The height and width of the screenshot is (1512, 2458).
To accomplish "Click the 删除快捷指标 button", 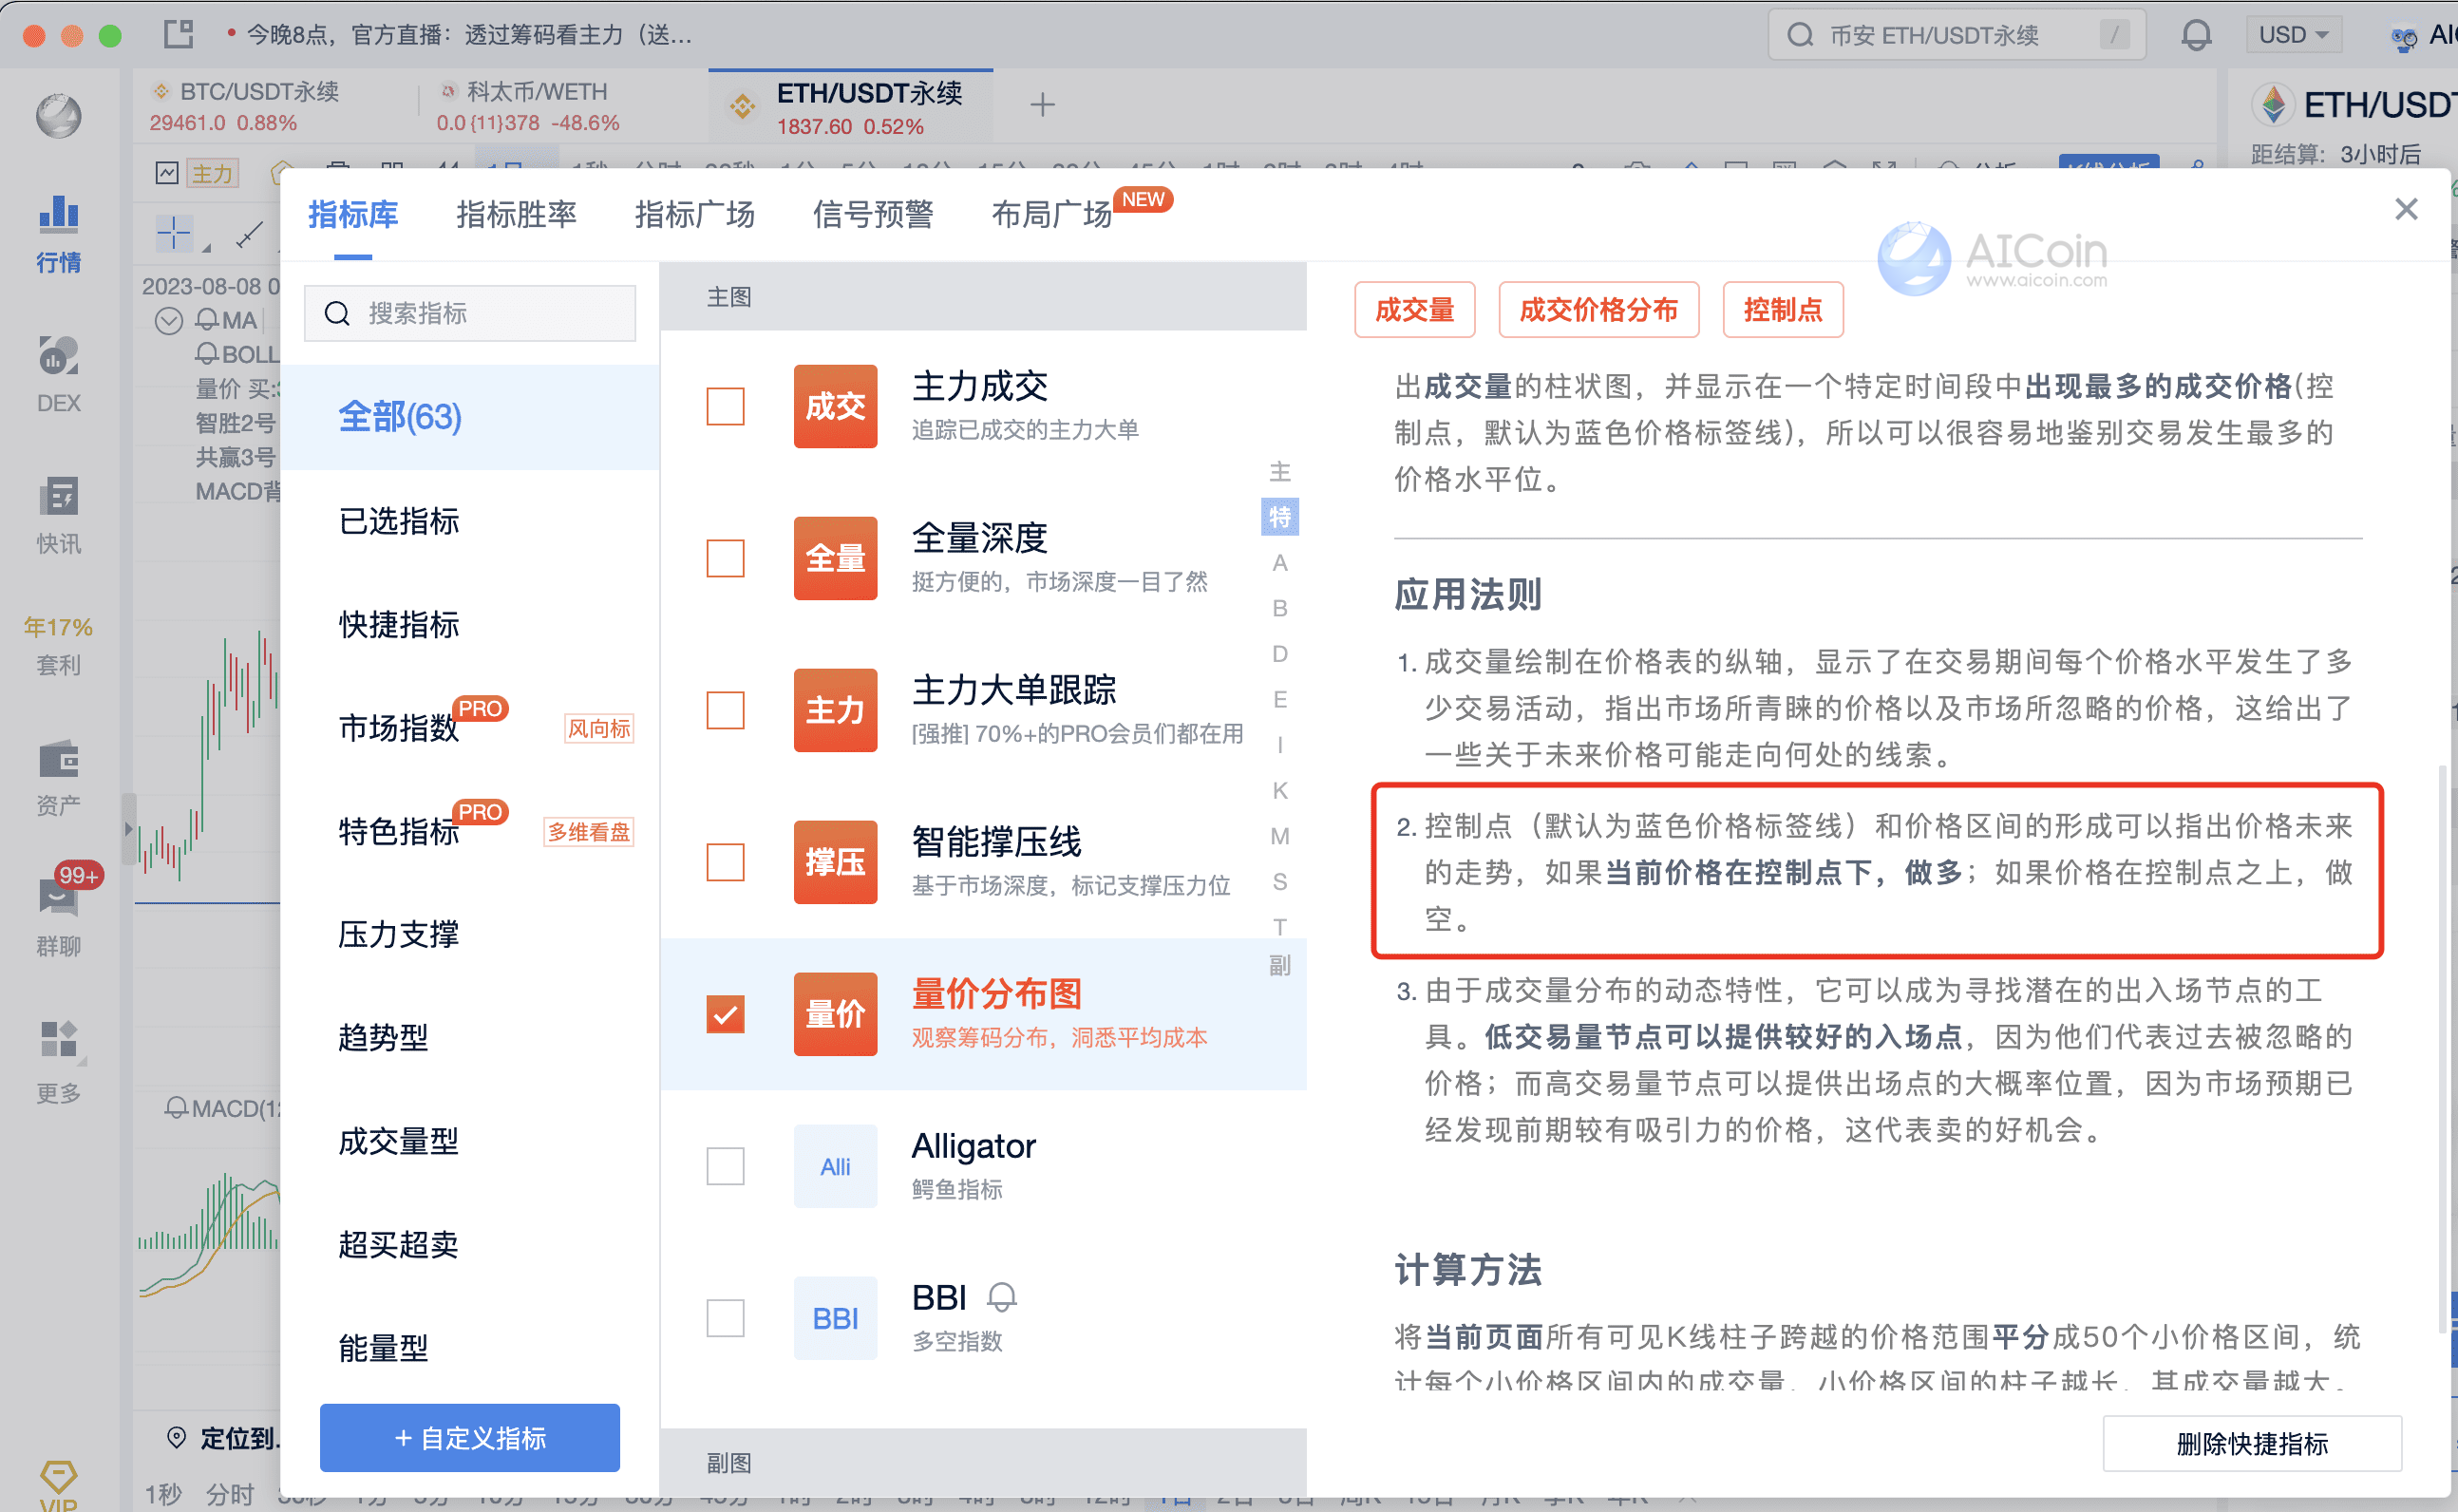I will coord(2252,1443).
